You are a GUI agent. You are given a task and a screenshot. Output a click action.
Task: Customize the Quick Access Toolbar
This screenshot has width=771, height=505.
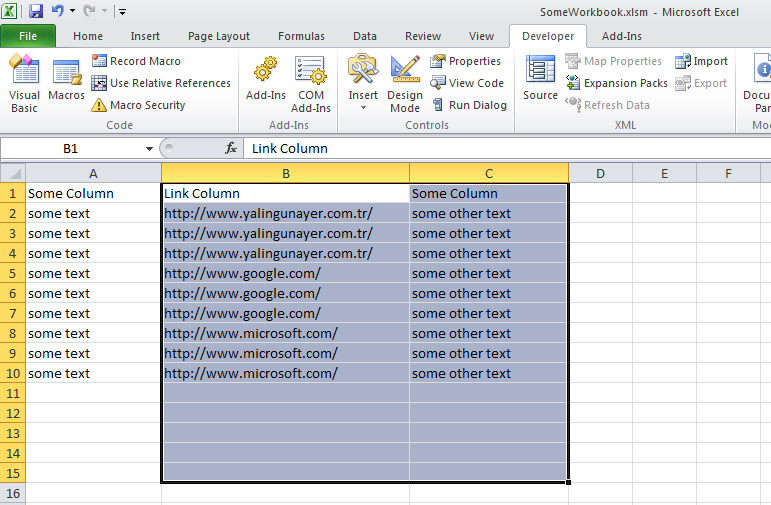pyautogui.click(x=122, y=11)
